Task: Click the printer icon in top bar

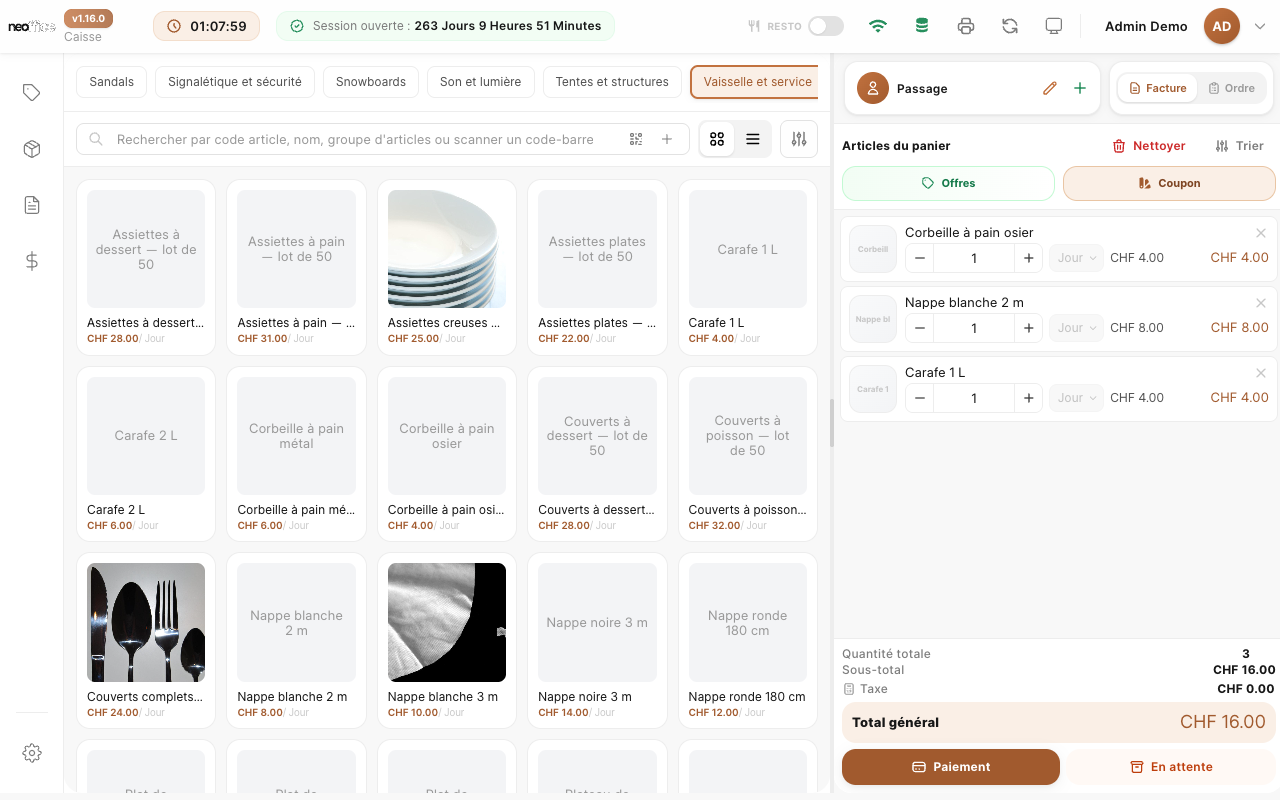Action: [x=966, y=26]
